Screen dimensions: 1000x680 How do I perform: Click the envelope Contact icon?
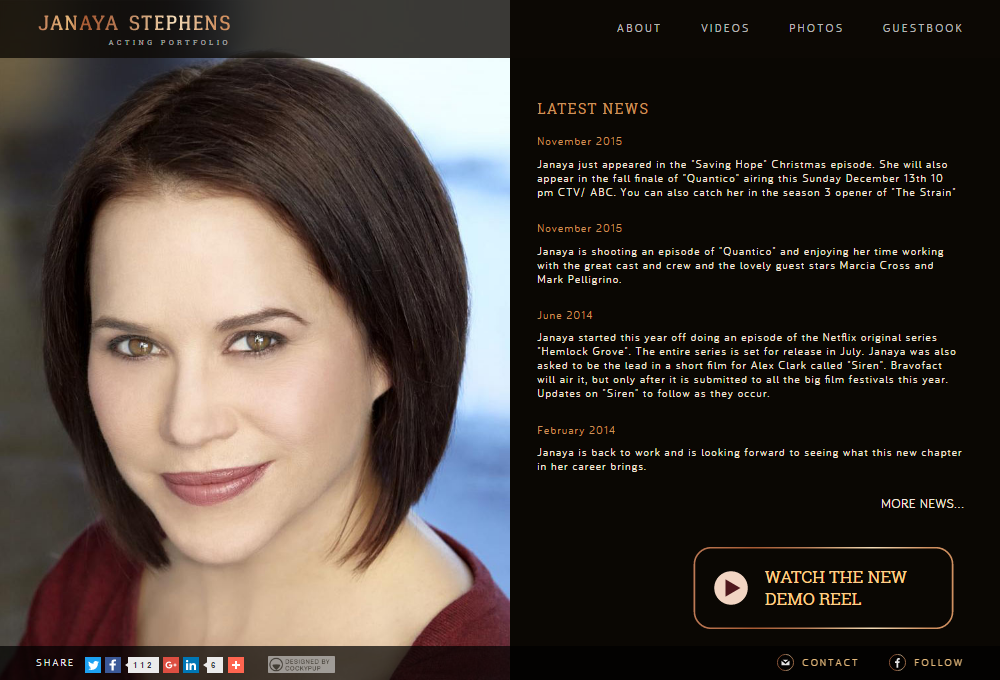pyautogui.click(x=785, y=663)
